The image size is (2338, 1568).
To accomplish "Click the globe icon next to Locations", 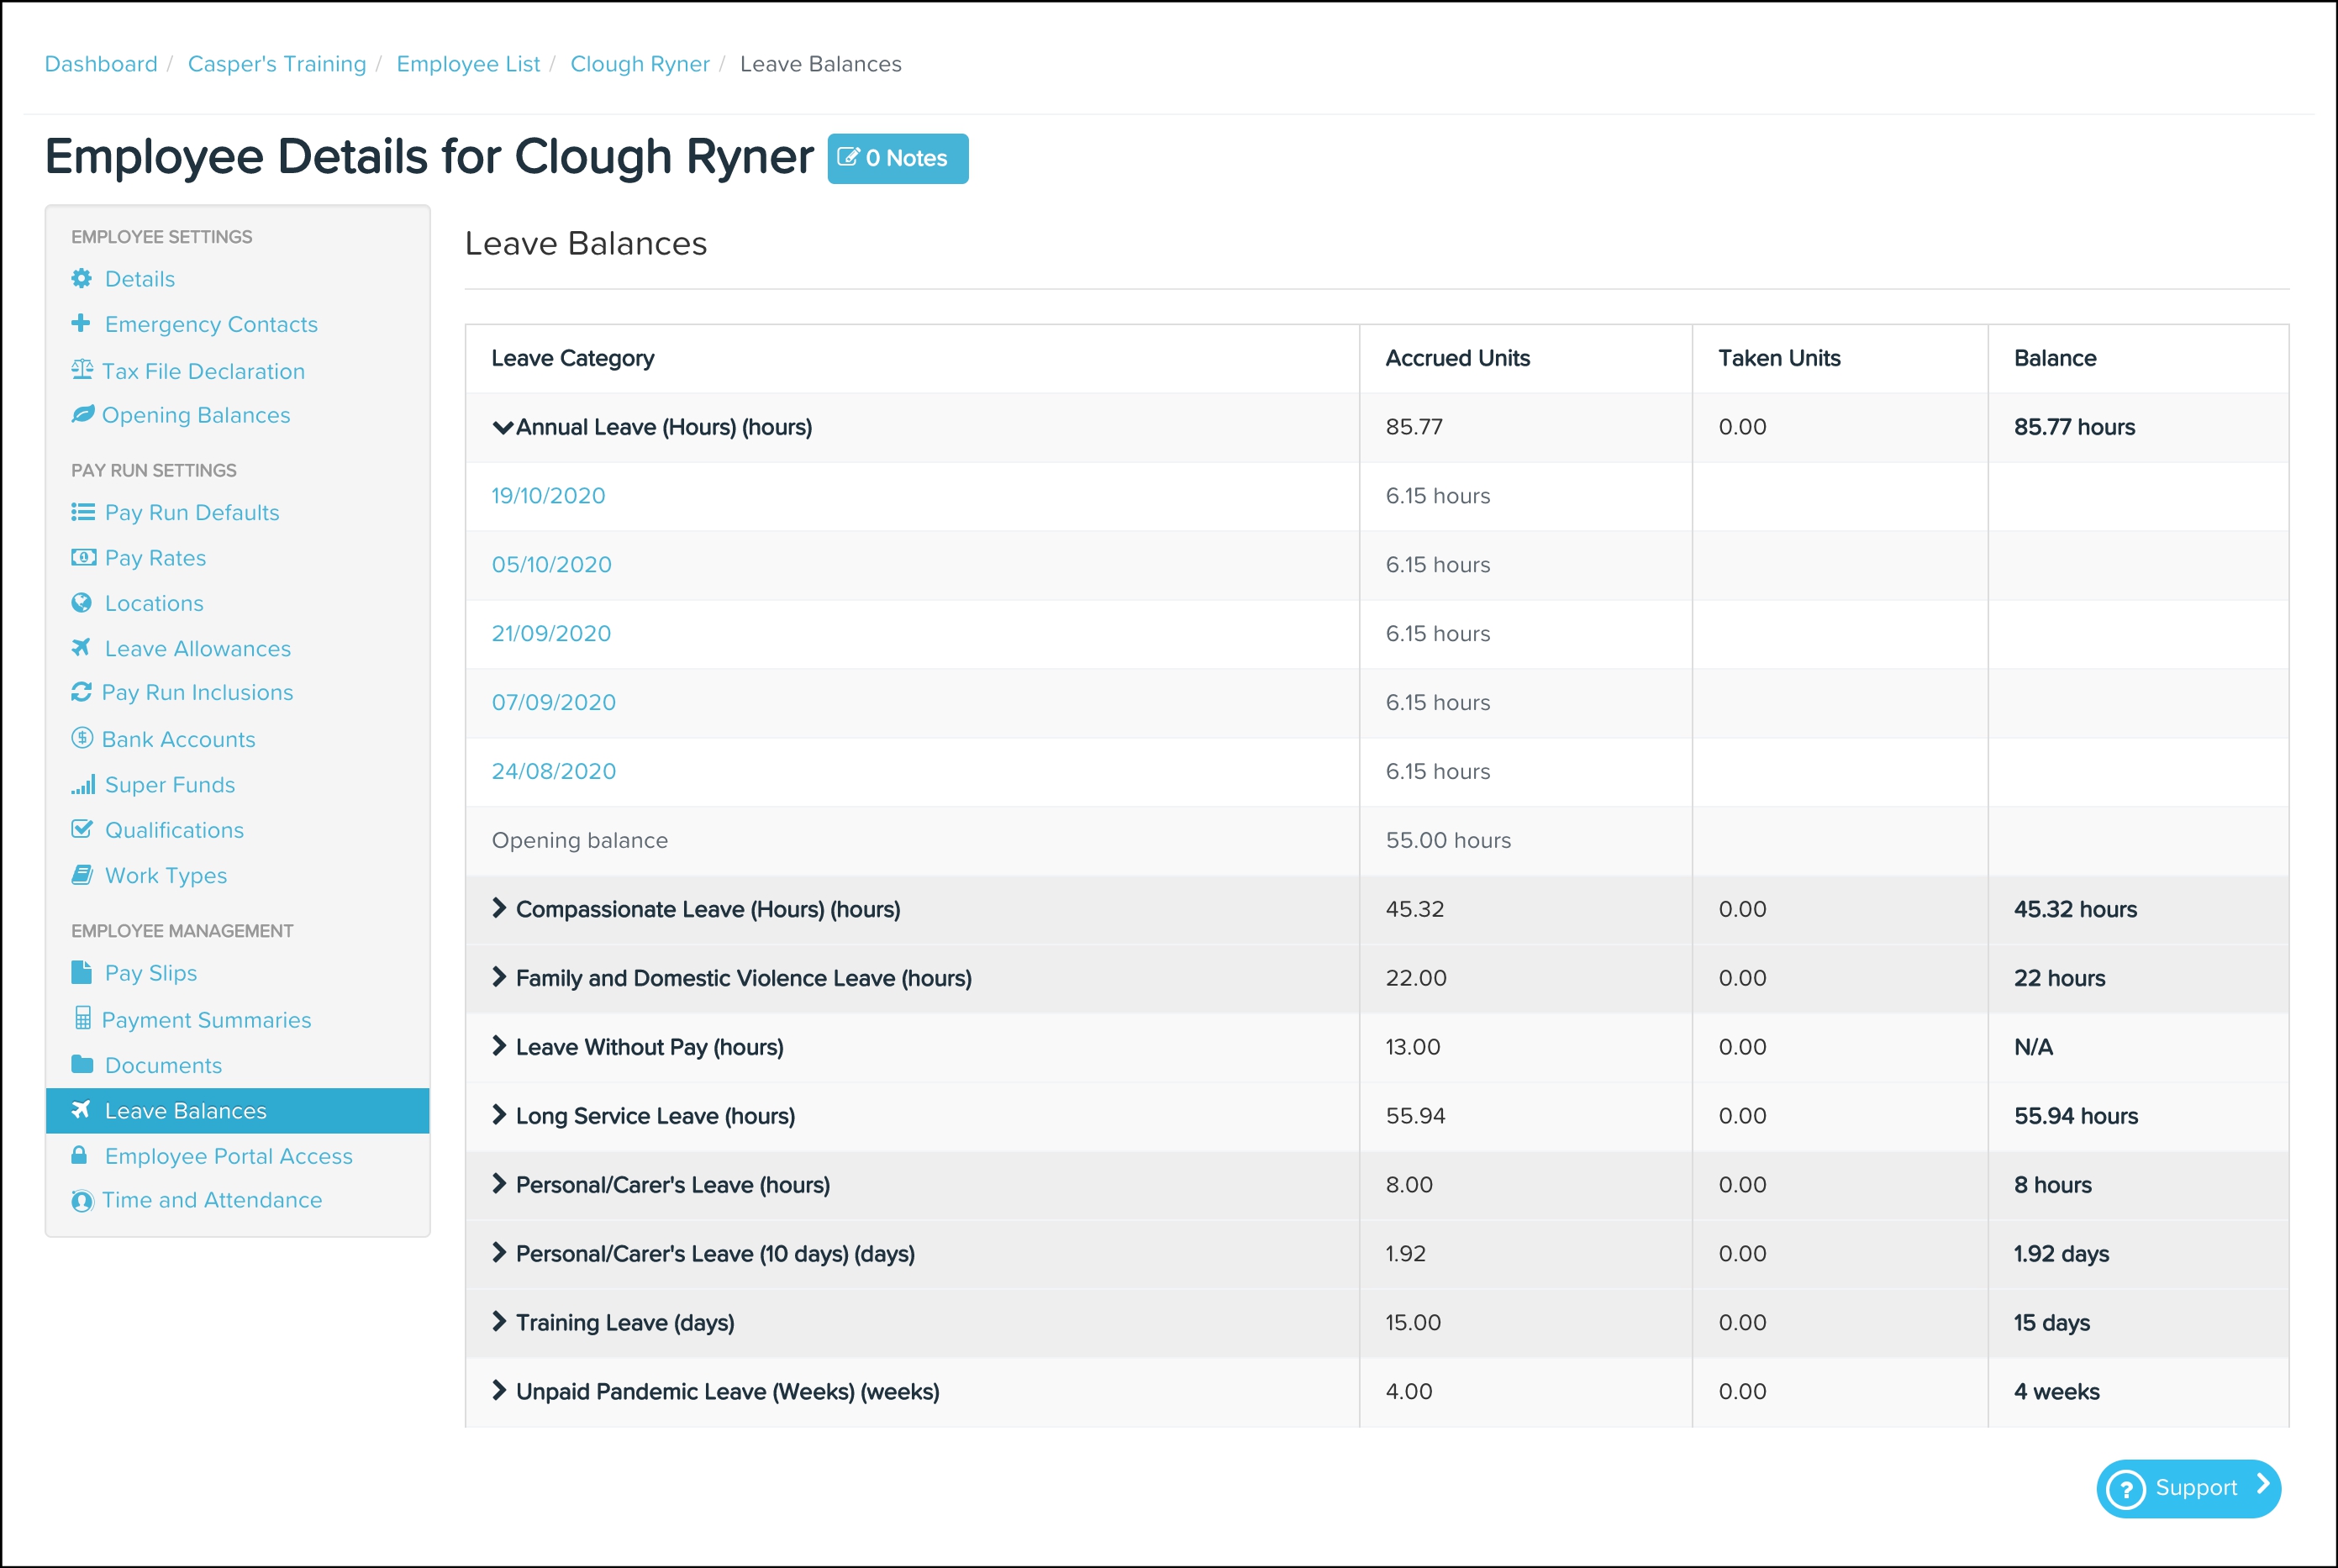I will point(81,602).
